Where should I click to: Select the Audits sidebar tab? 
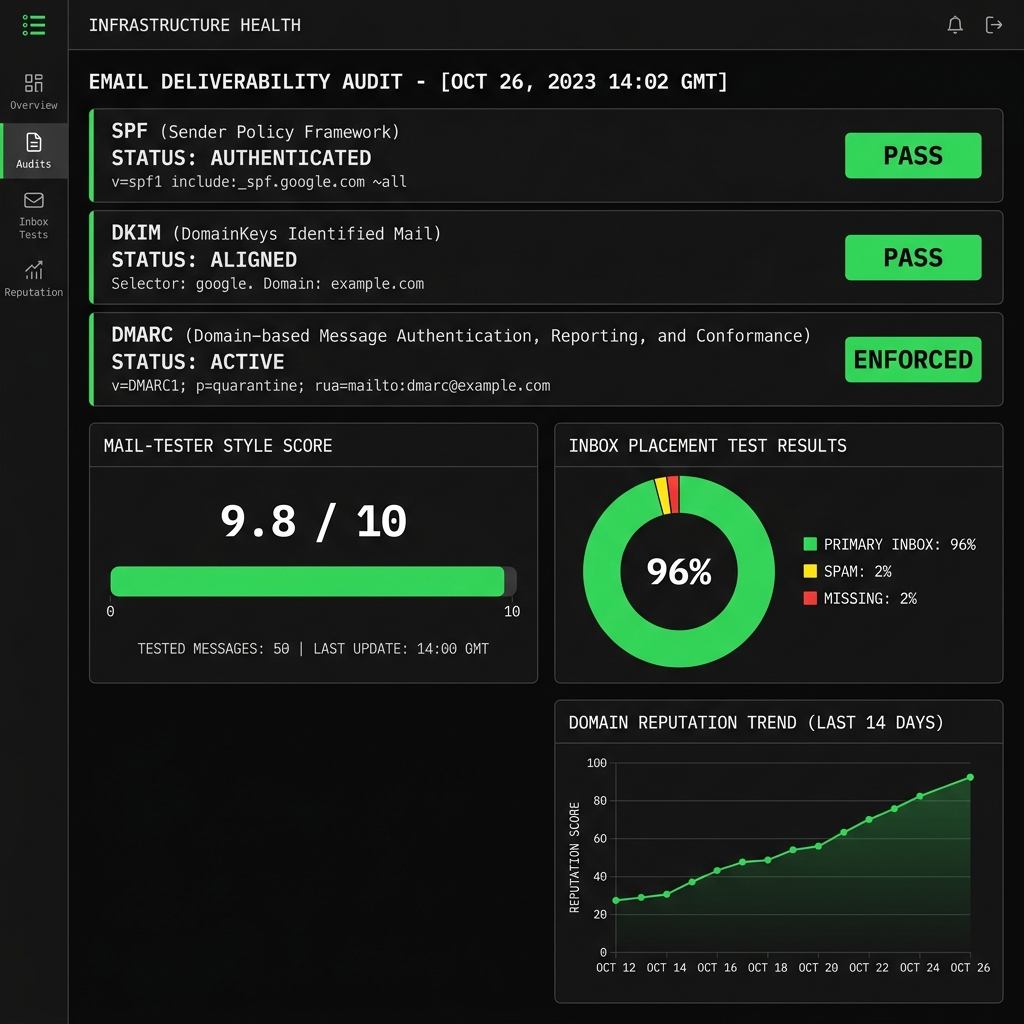[x=34, y=151]
